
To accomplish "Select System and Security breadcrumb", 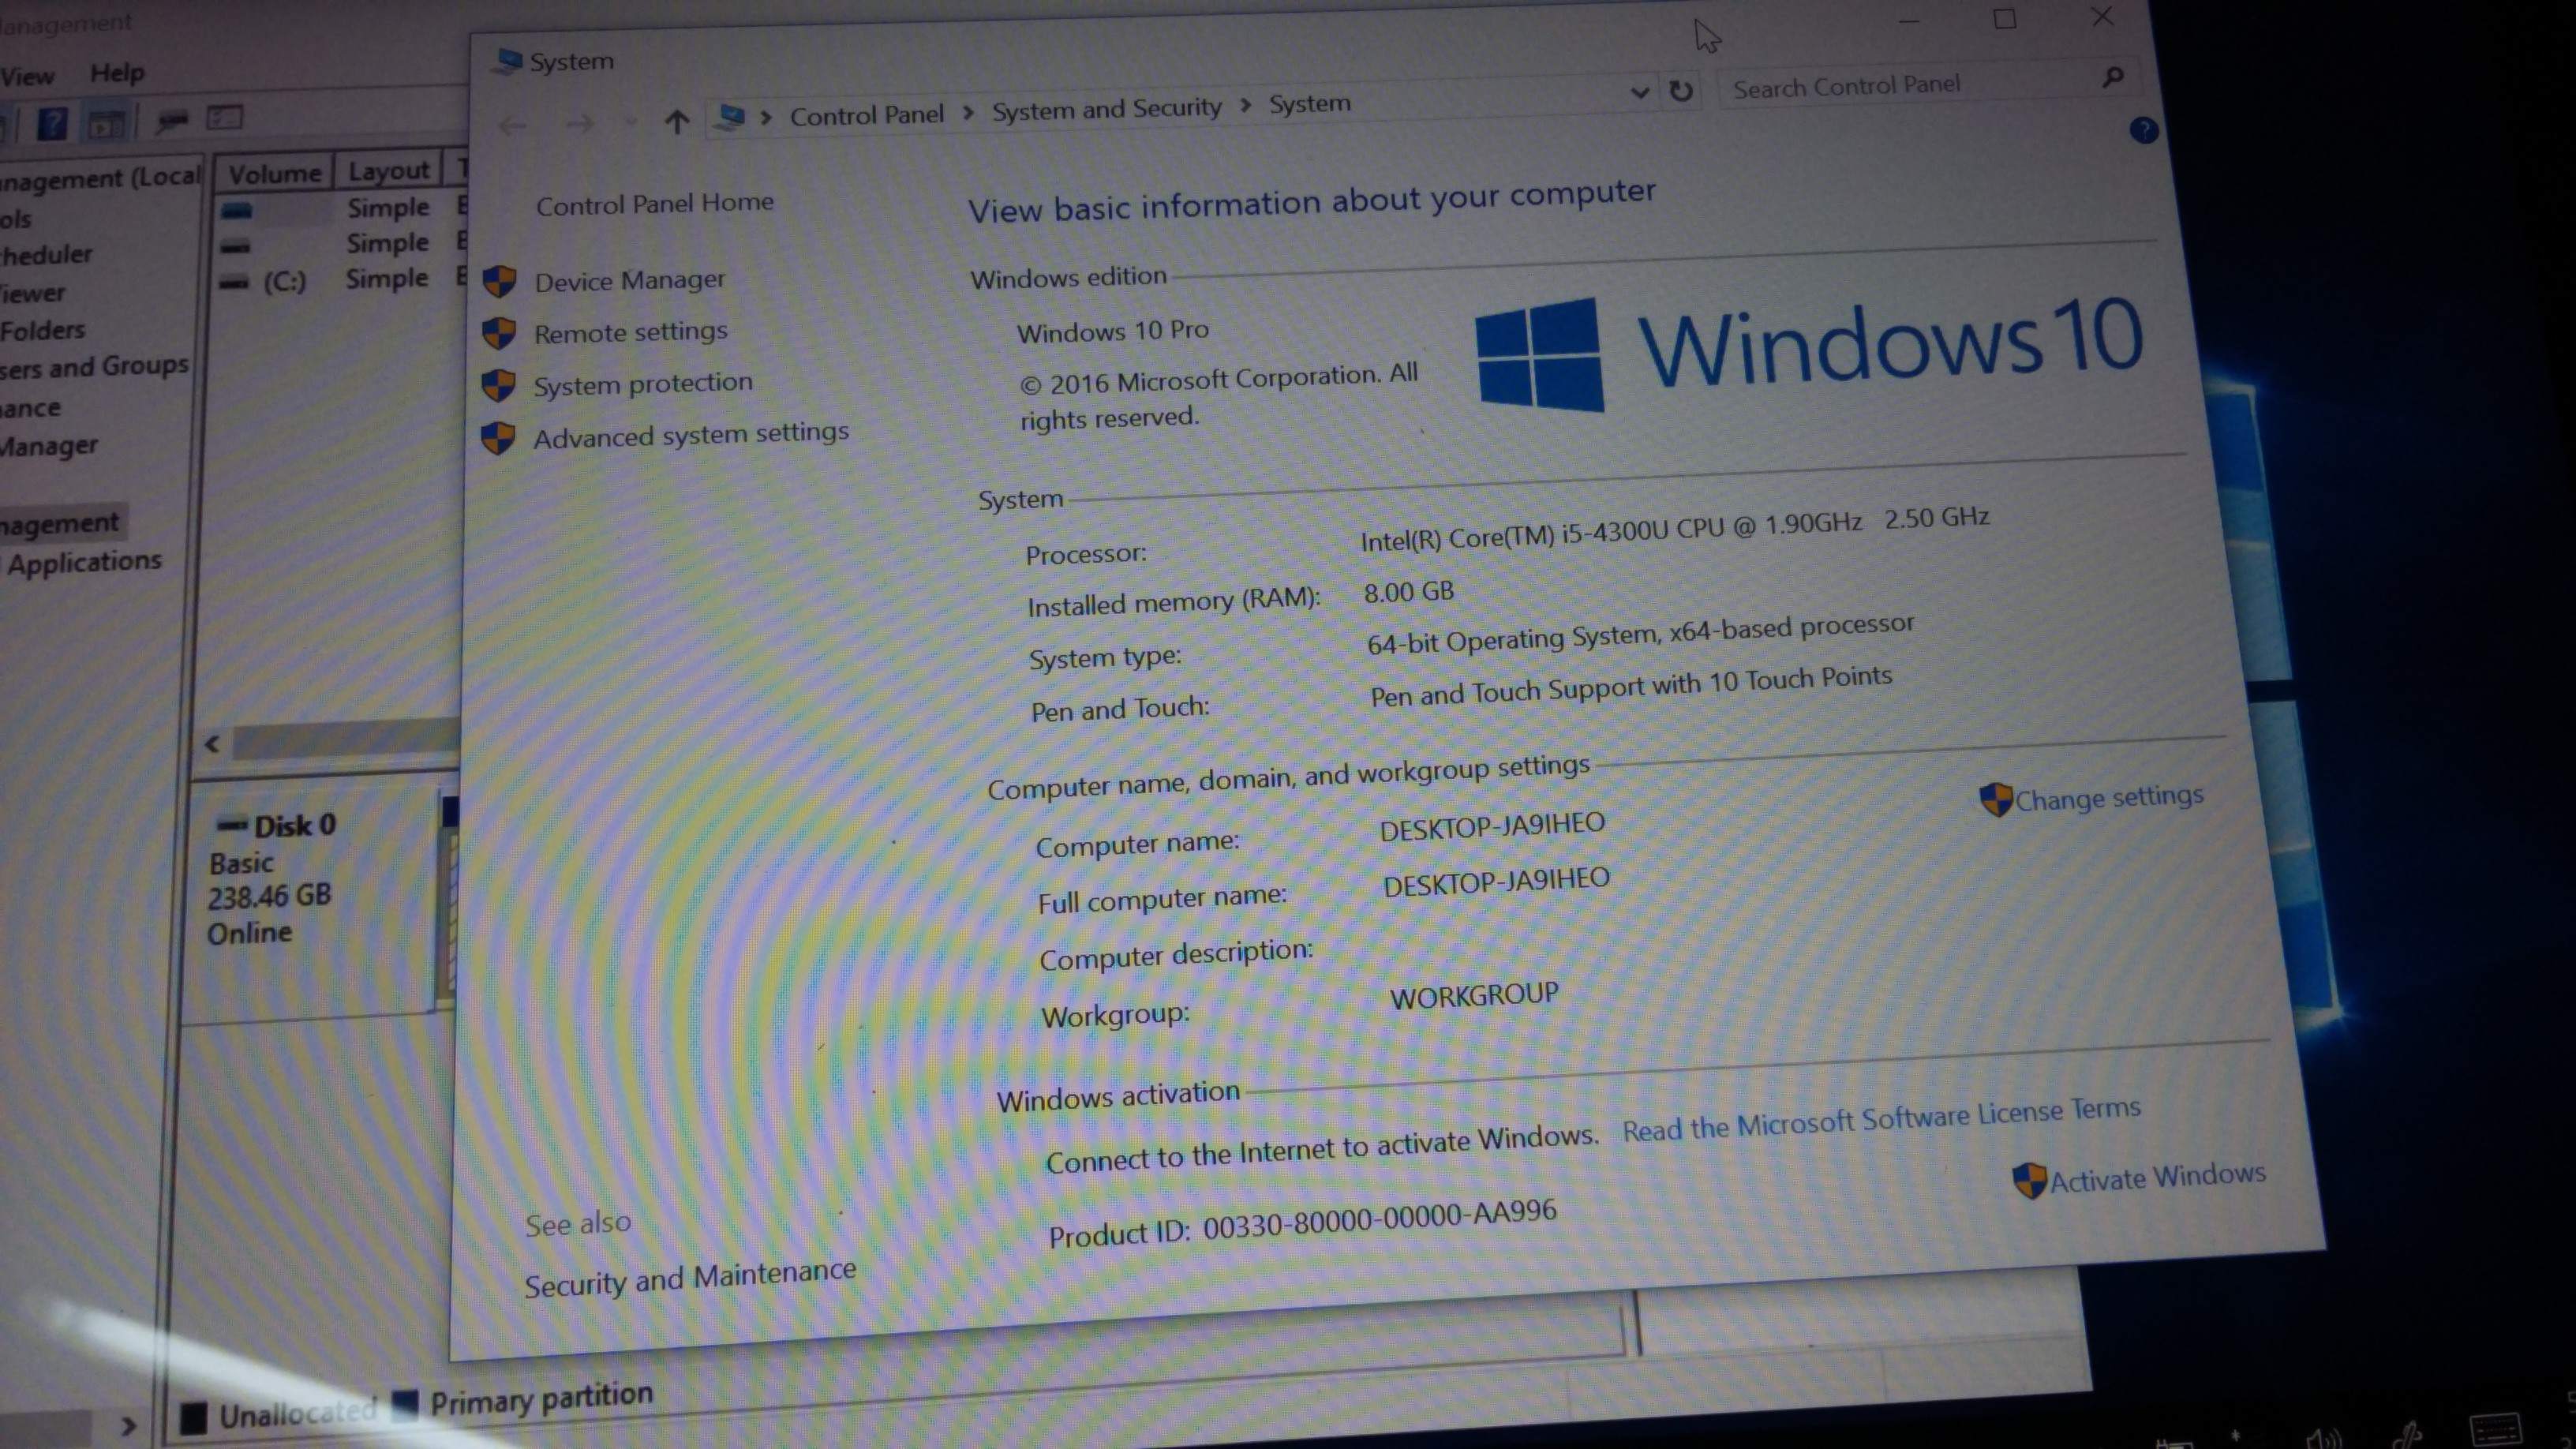I will click(x=1106, y=108).
